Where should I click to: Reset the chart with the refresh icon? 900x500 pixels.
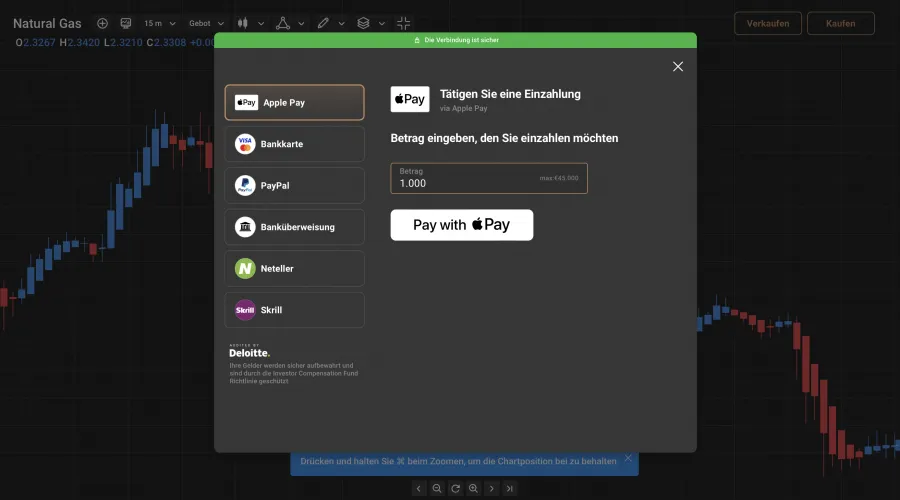coord(455,488)
